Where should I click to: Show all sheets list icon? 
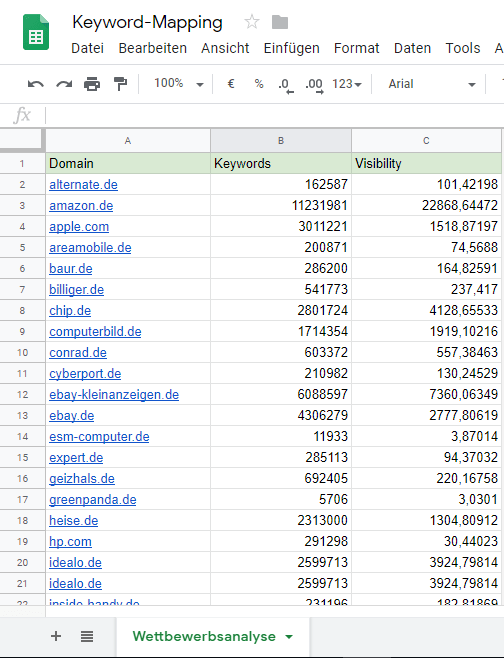(87, 637)
